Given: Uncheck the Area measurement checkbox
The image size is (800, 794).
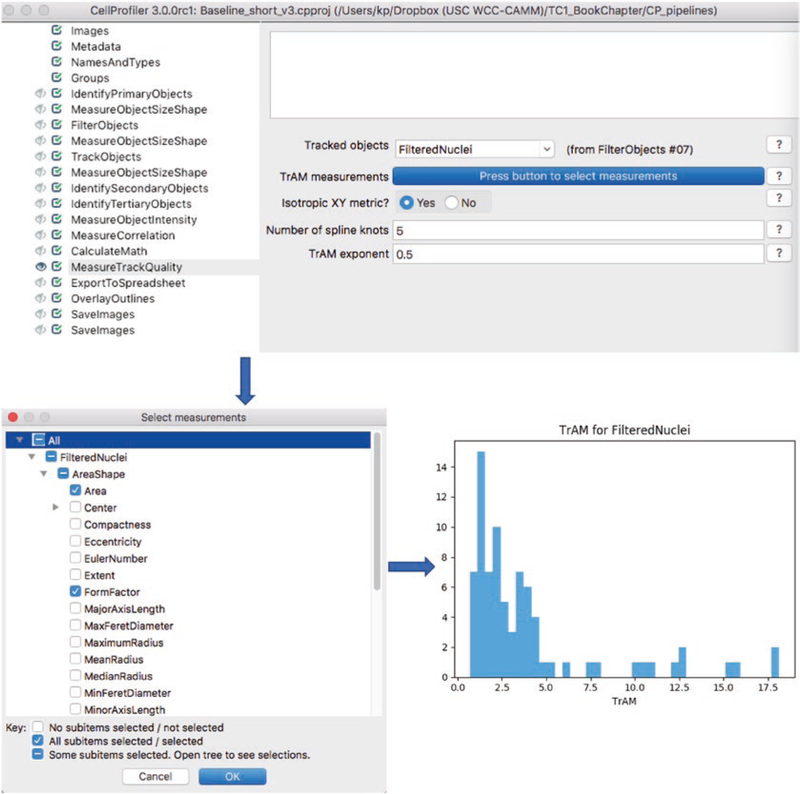Looking at the screenshot, I should 76,491.
